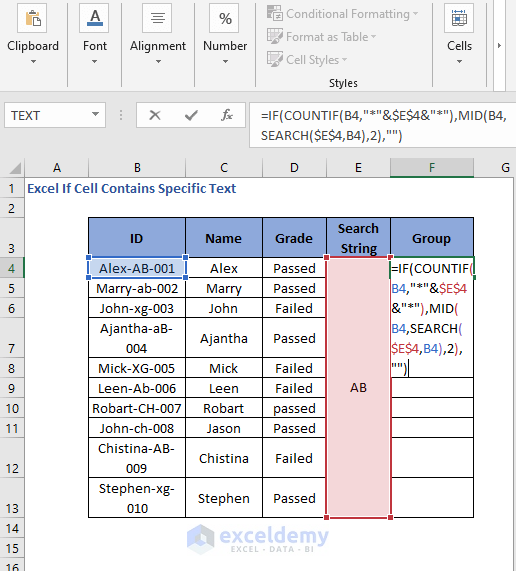Click cell John-xg-003
This screenshot has width=516, height=571.
pyautogui.click(x=137, y=308)
